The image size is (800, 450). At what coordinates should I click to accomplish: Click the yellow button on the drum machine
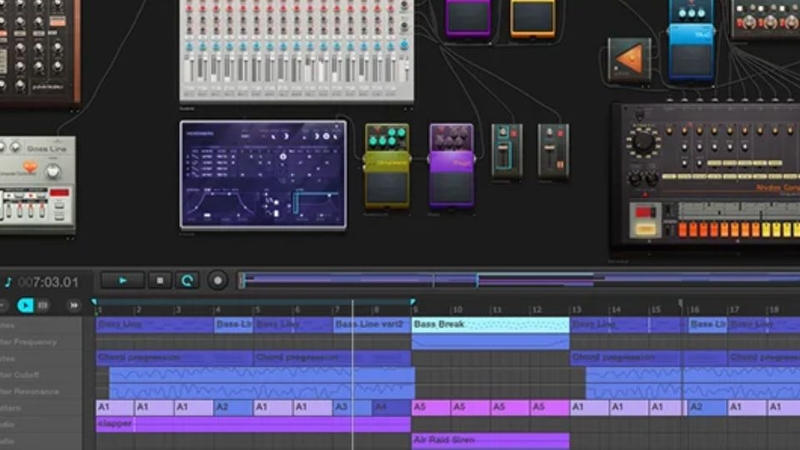pos(645,229)
